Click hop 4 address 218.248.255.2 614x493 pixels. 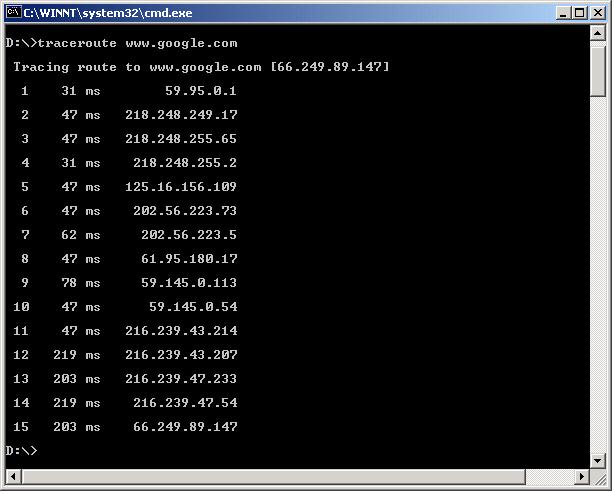(185, 163)
